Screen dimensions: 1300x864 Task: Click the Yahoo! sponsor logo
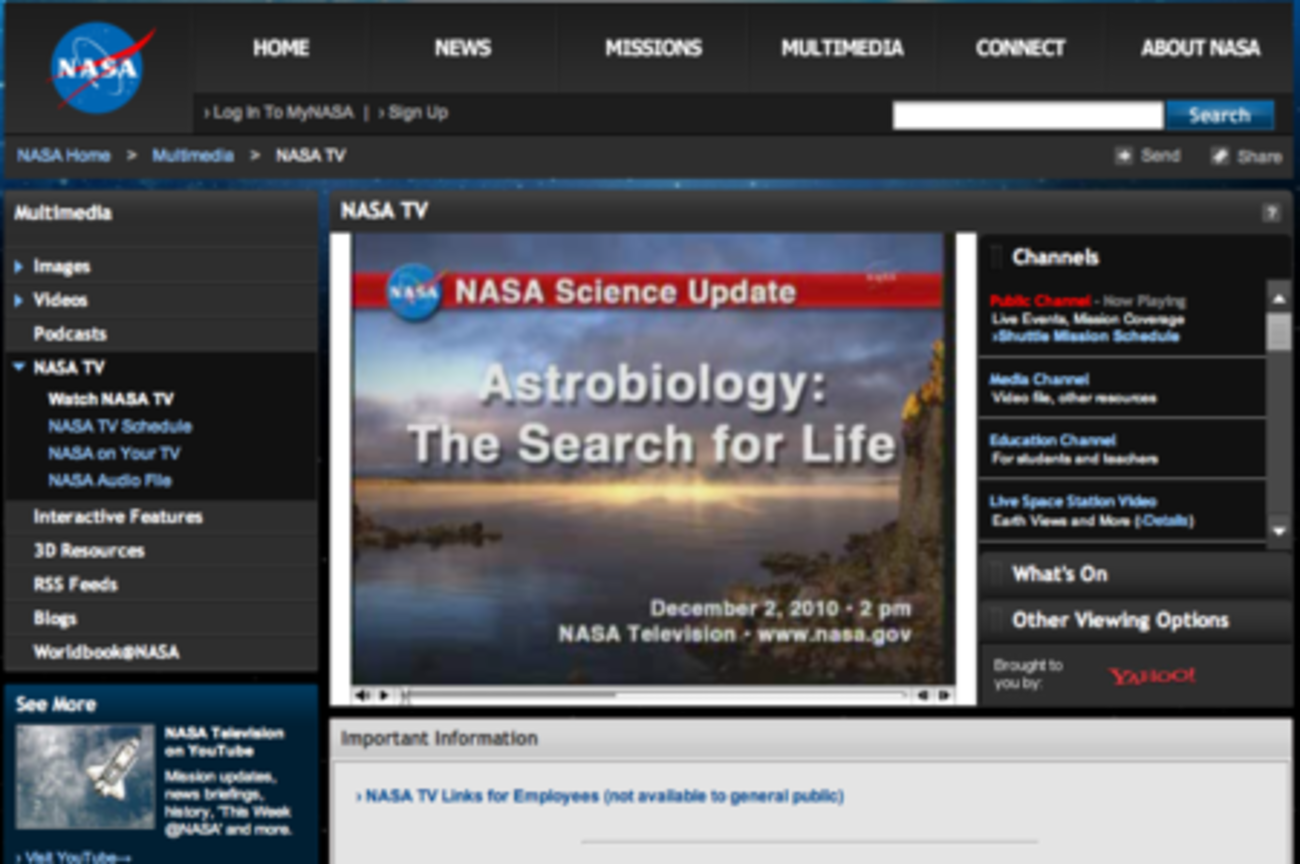tap(1151, 676)
